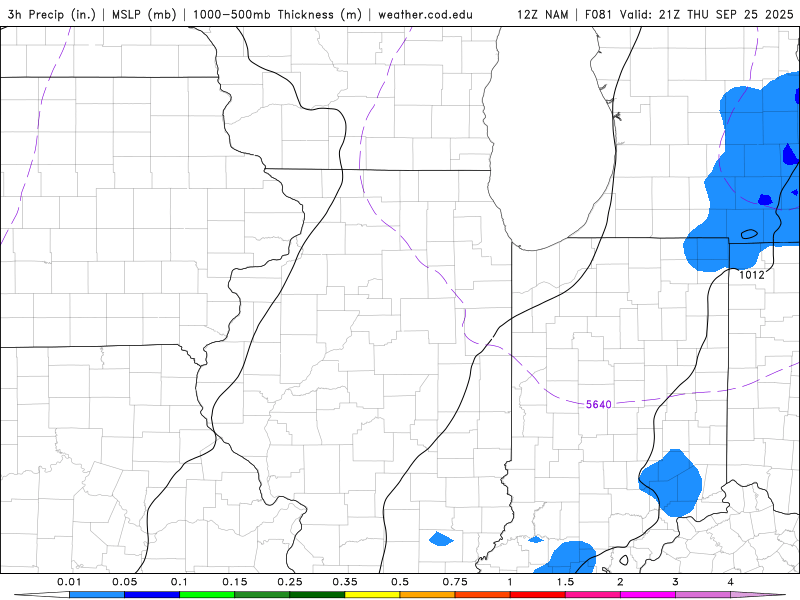This screenshot has height=600, width=800.
Task: Pick the bright green 0.1–0.15 color swatch
Action: coord(207,595)
